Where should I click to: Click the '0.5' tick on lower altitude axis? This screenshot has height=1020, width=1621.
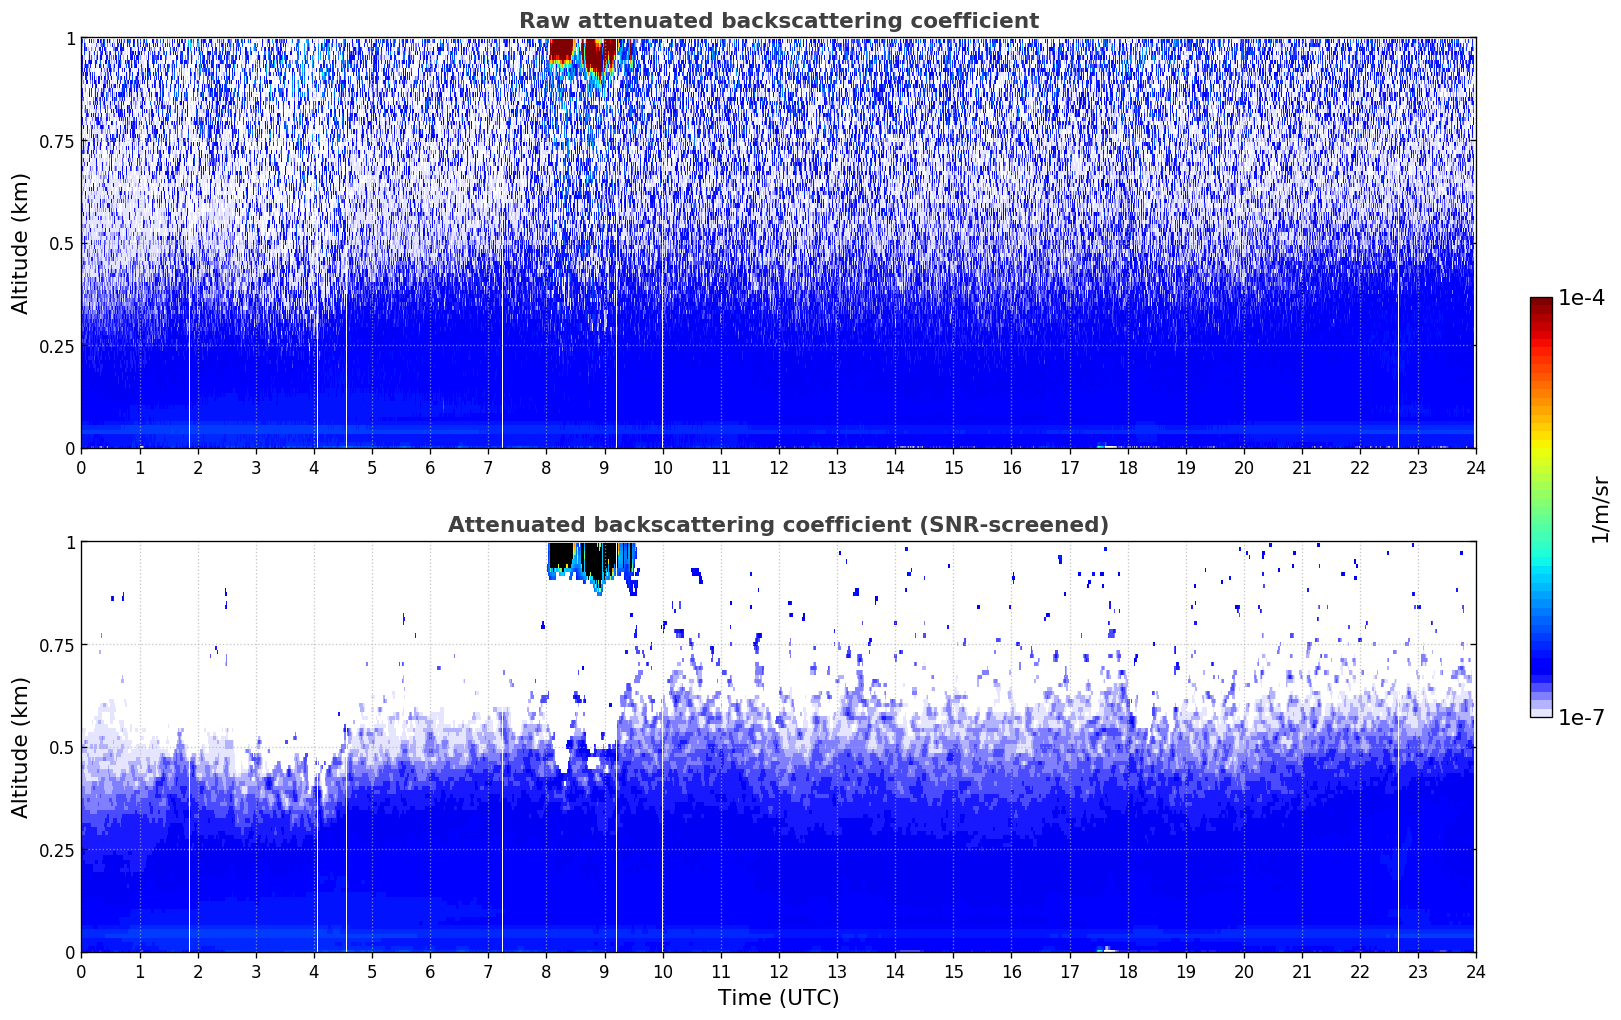[61, 747]
